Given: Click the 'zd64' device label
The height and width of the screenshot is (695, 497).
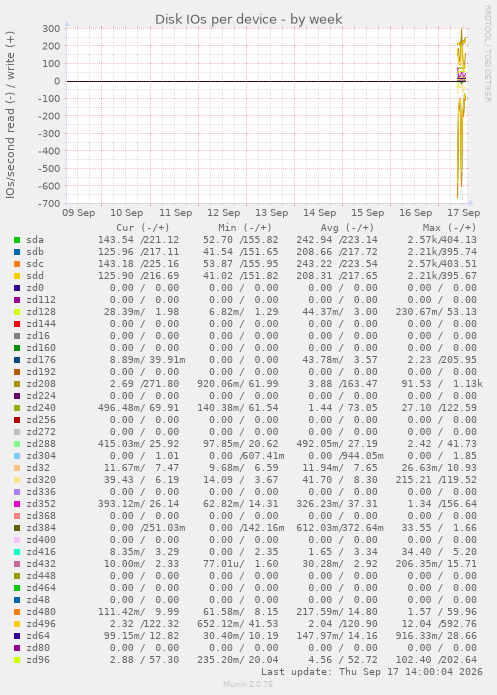Looking at the screenshot, I should pos(38,636).
